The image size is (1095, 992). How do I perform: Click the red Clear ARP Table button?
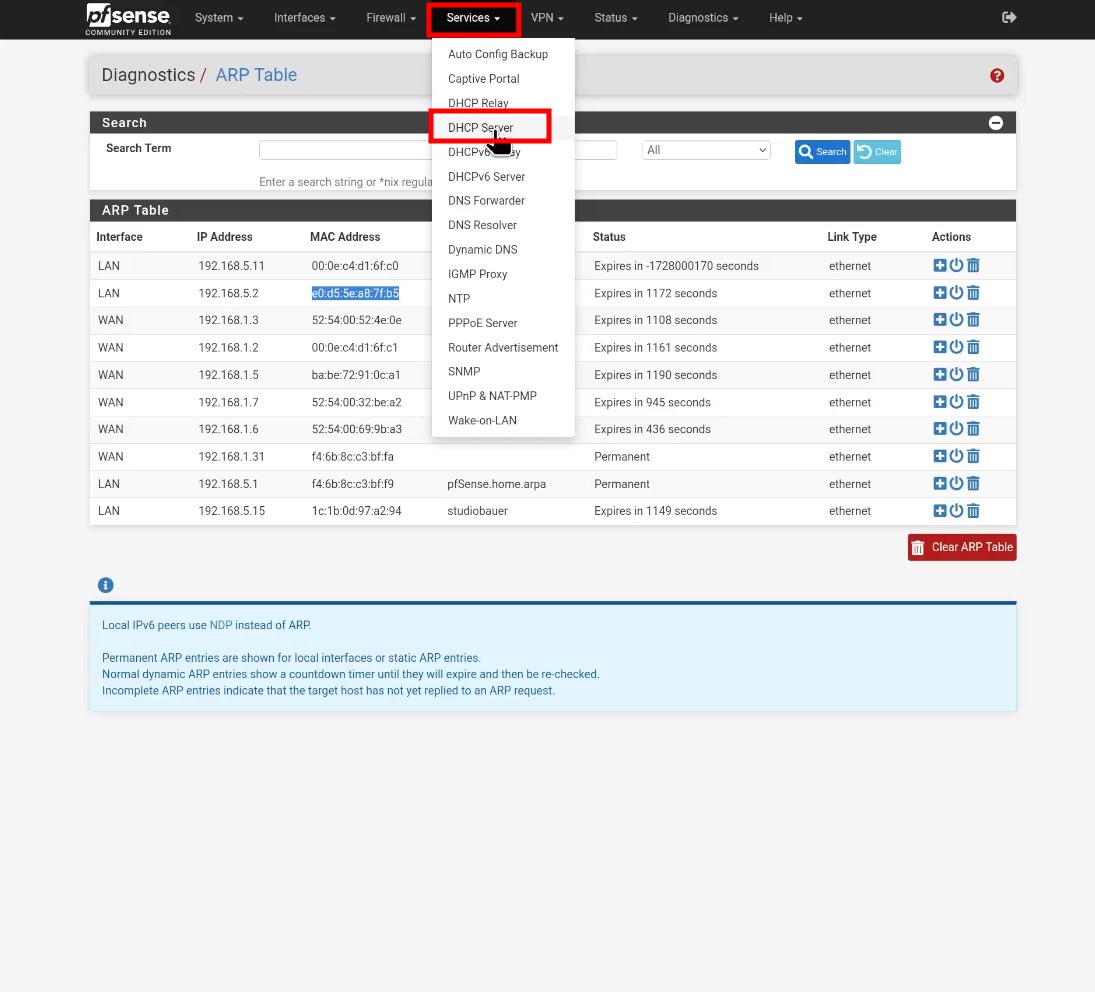click(962, 547)
